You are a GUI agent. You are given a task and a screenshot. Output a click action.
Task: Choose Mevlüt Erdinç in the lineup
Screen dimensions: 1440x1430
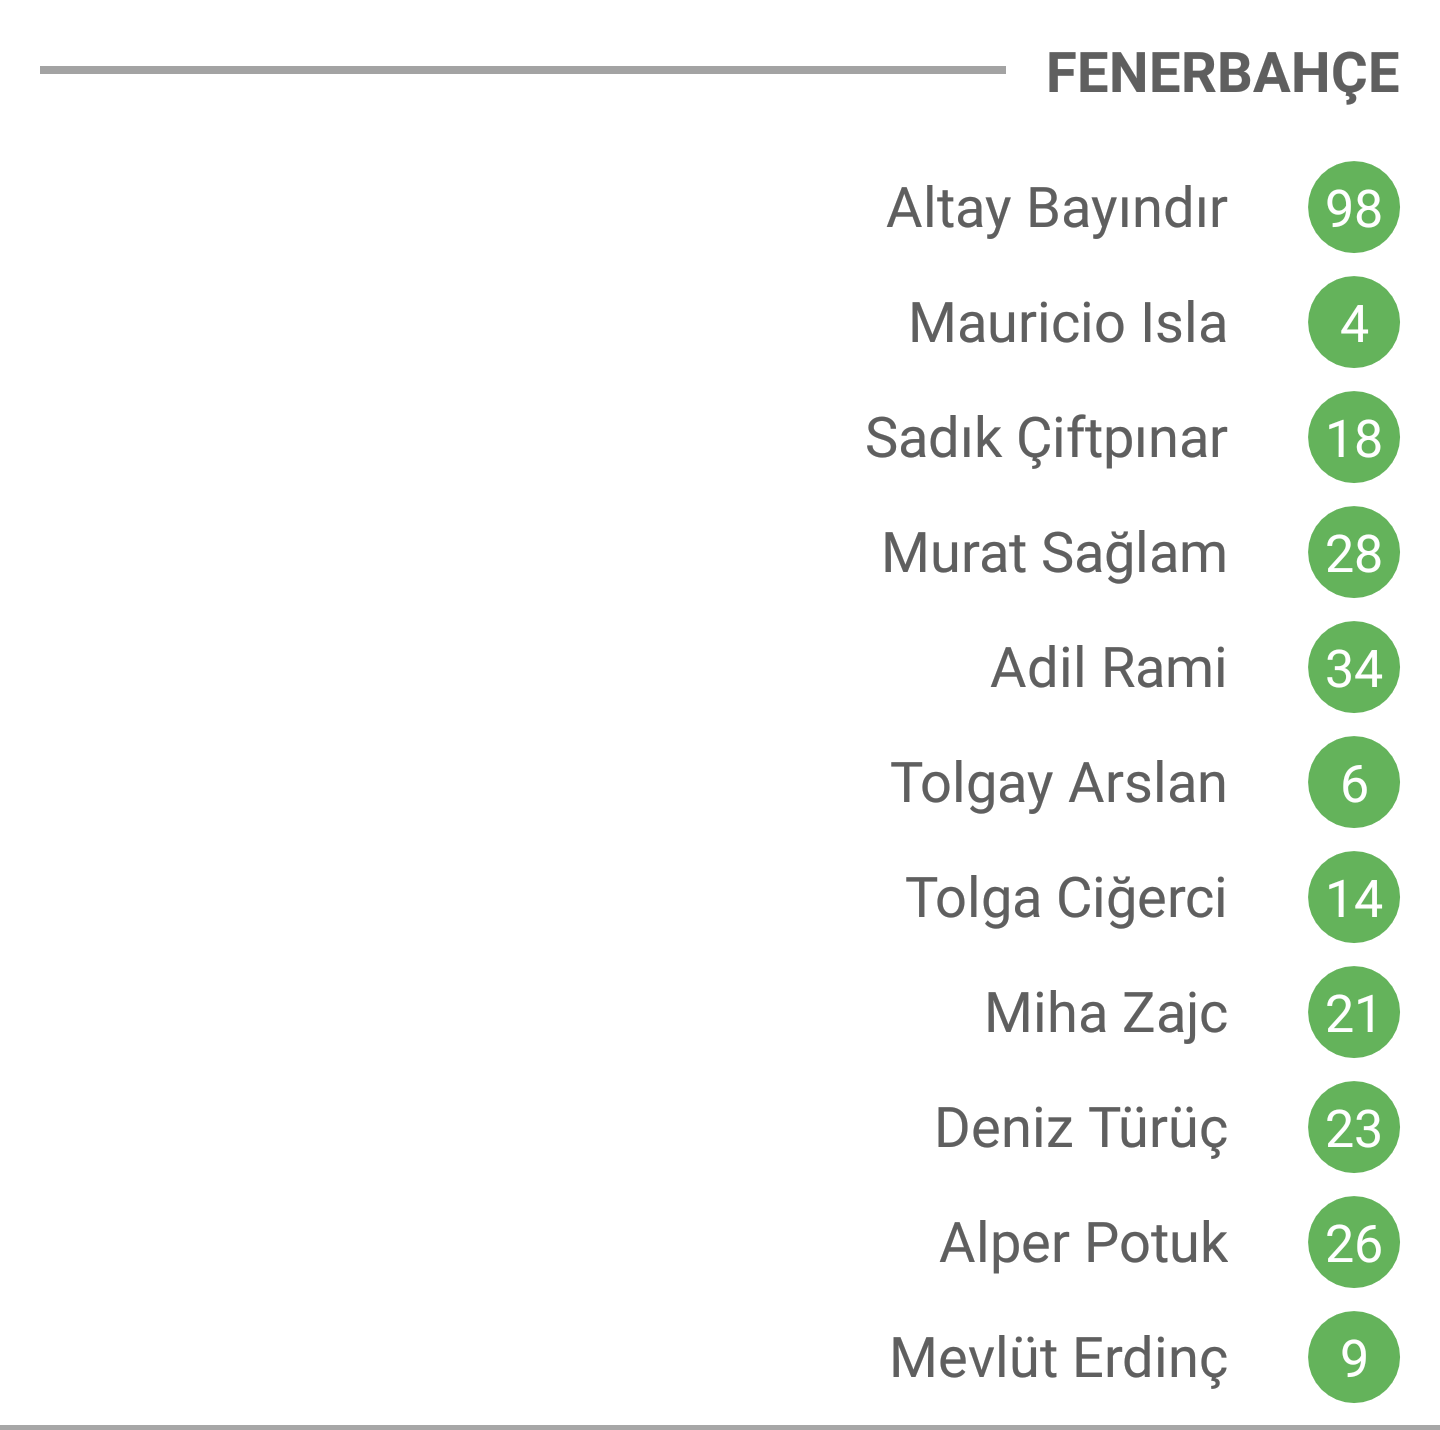[x=1059, y=1359]
